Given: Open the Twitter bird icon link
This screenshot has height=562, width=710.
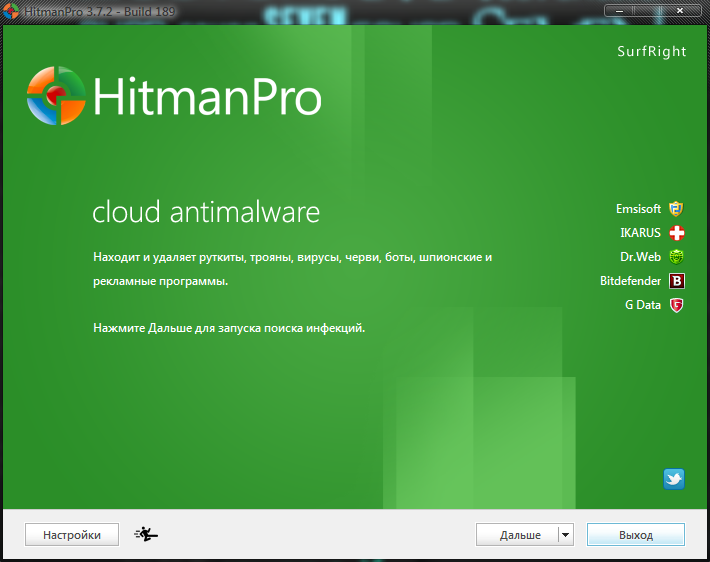Looking at the screenshot, I should [674, 479].
